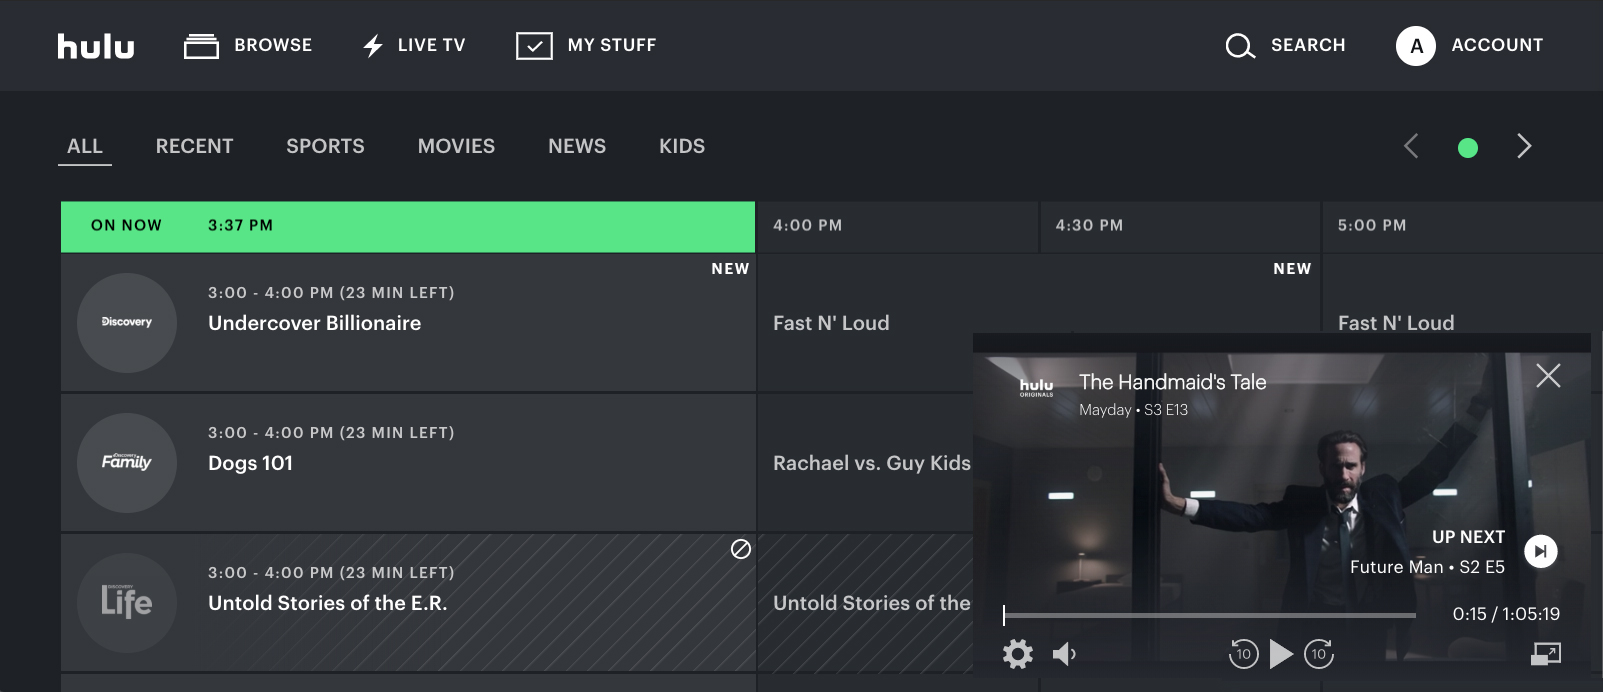Viewport: 1603px width, 692px height.
Task: Mute the mini player volume
Action: click(x=1064, y=654)
